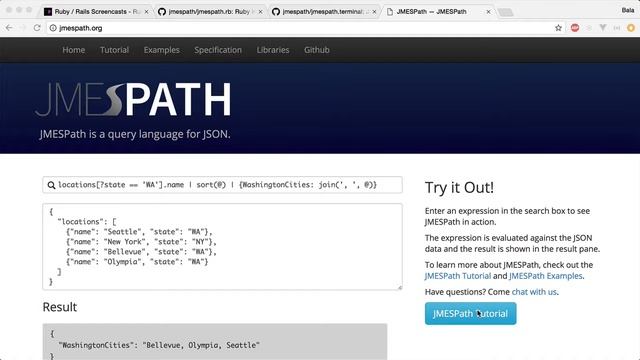Open the Libraries nav item
The image size is (640, 360).
pyautogui.click(x=273, y=50)
